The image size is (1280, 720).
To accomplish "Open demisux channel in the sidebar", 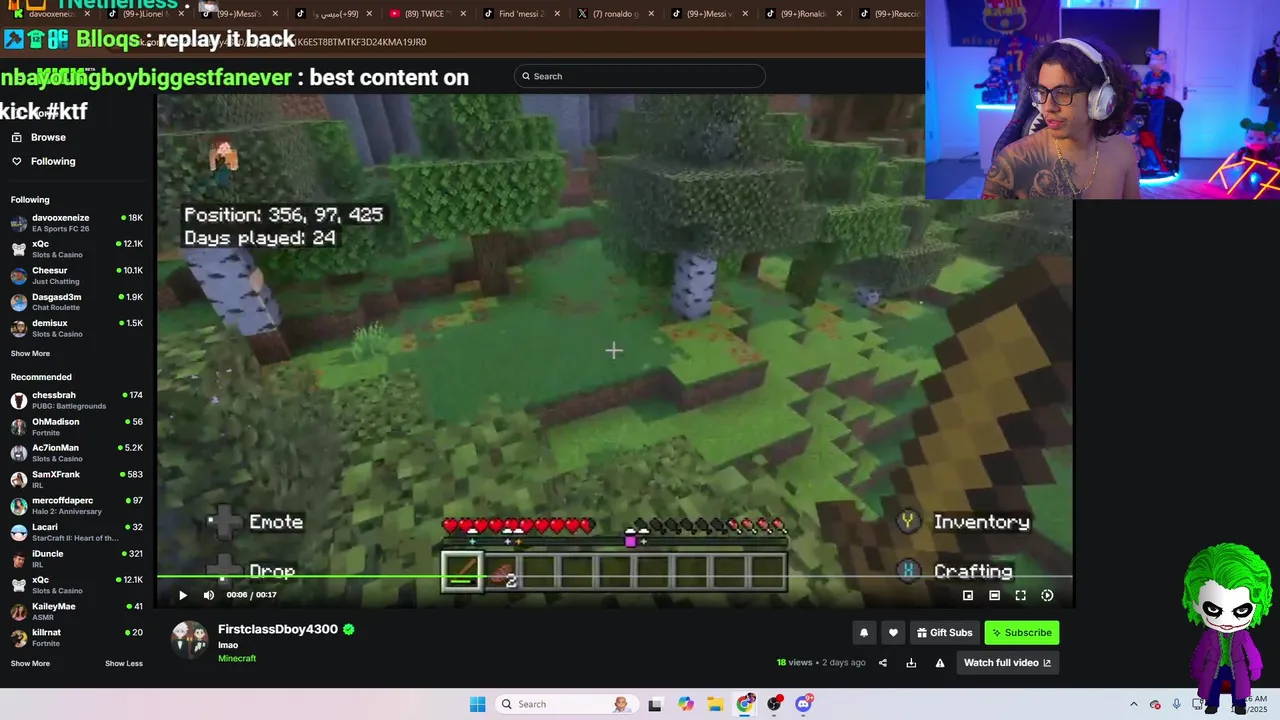I will point(77,328).
